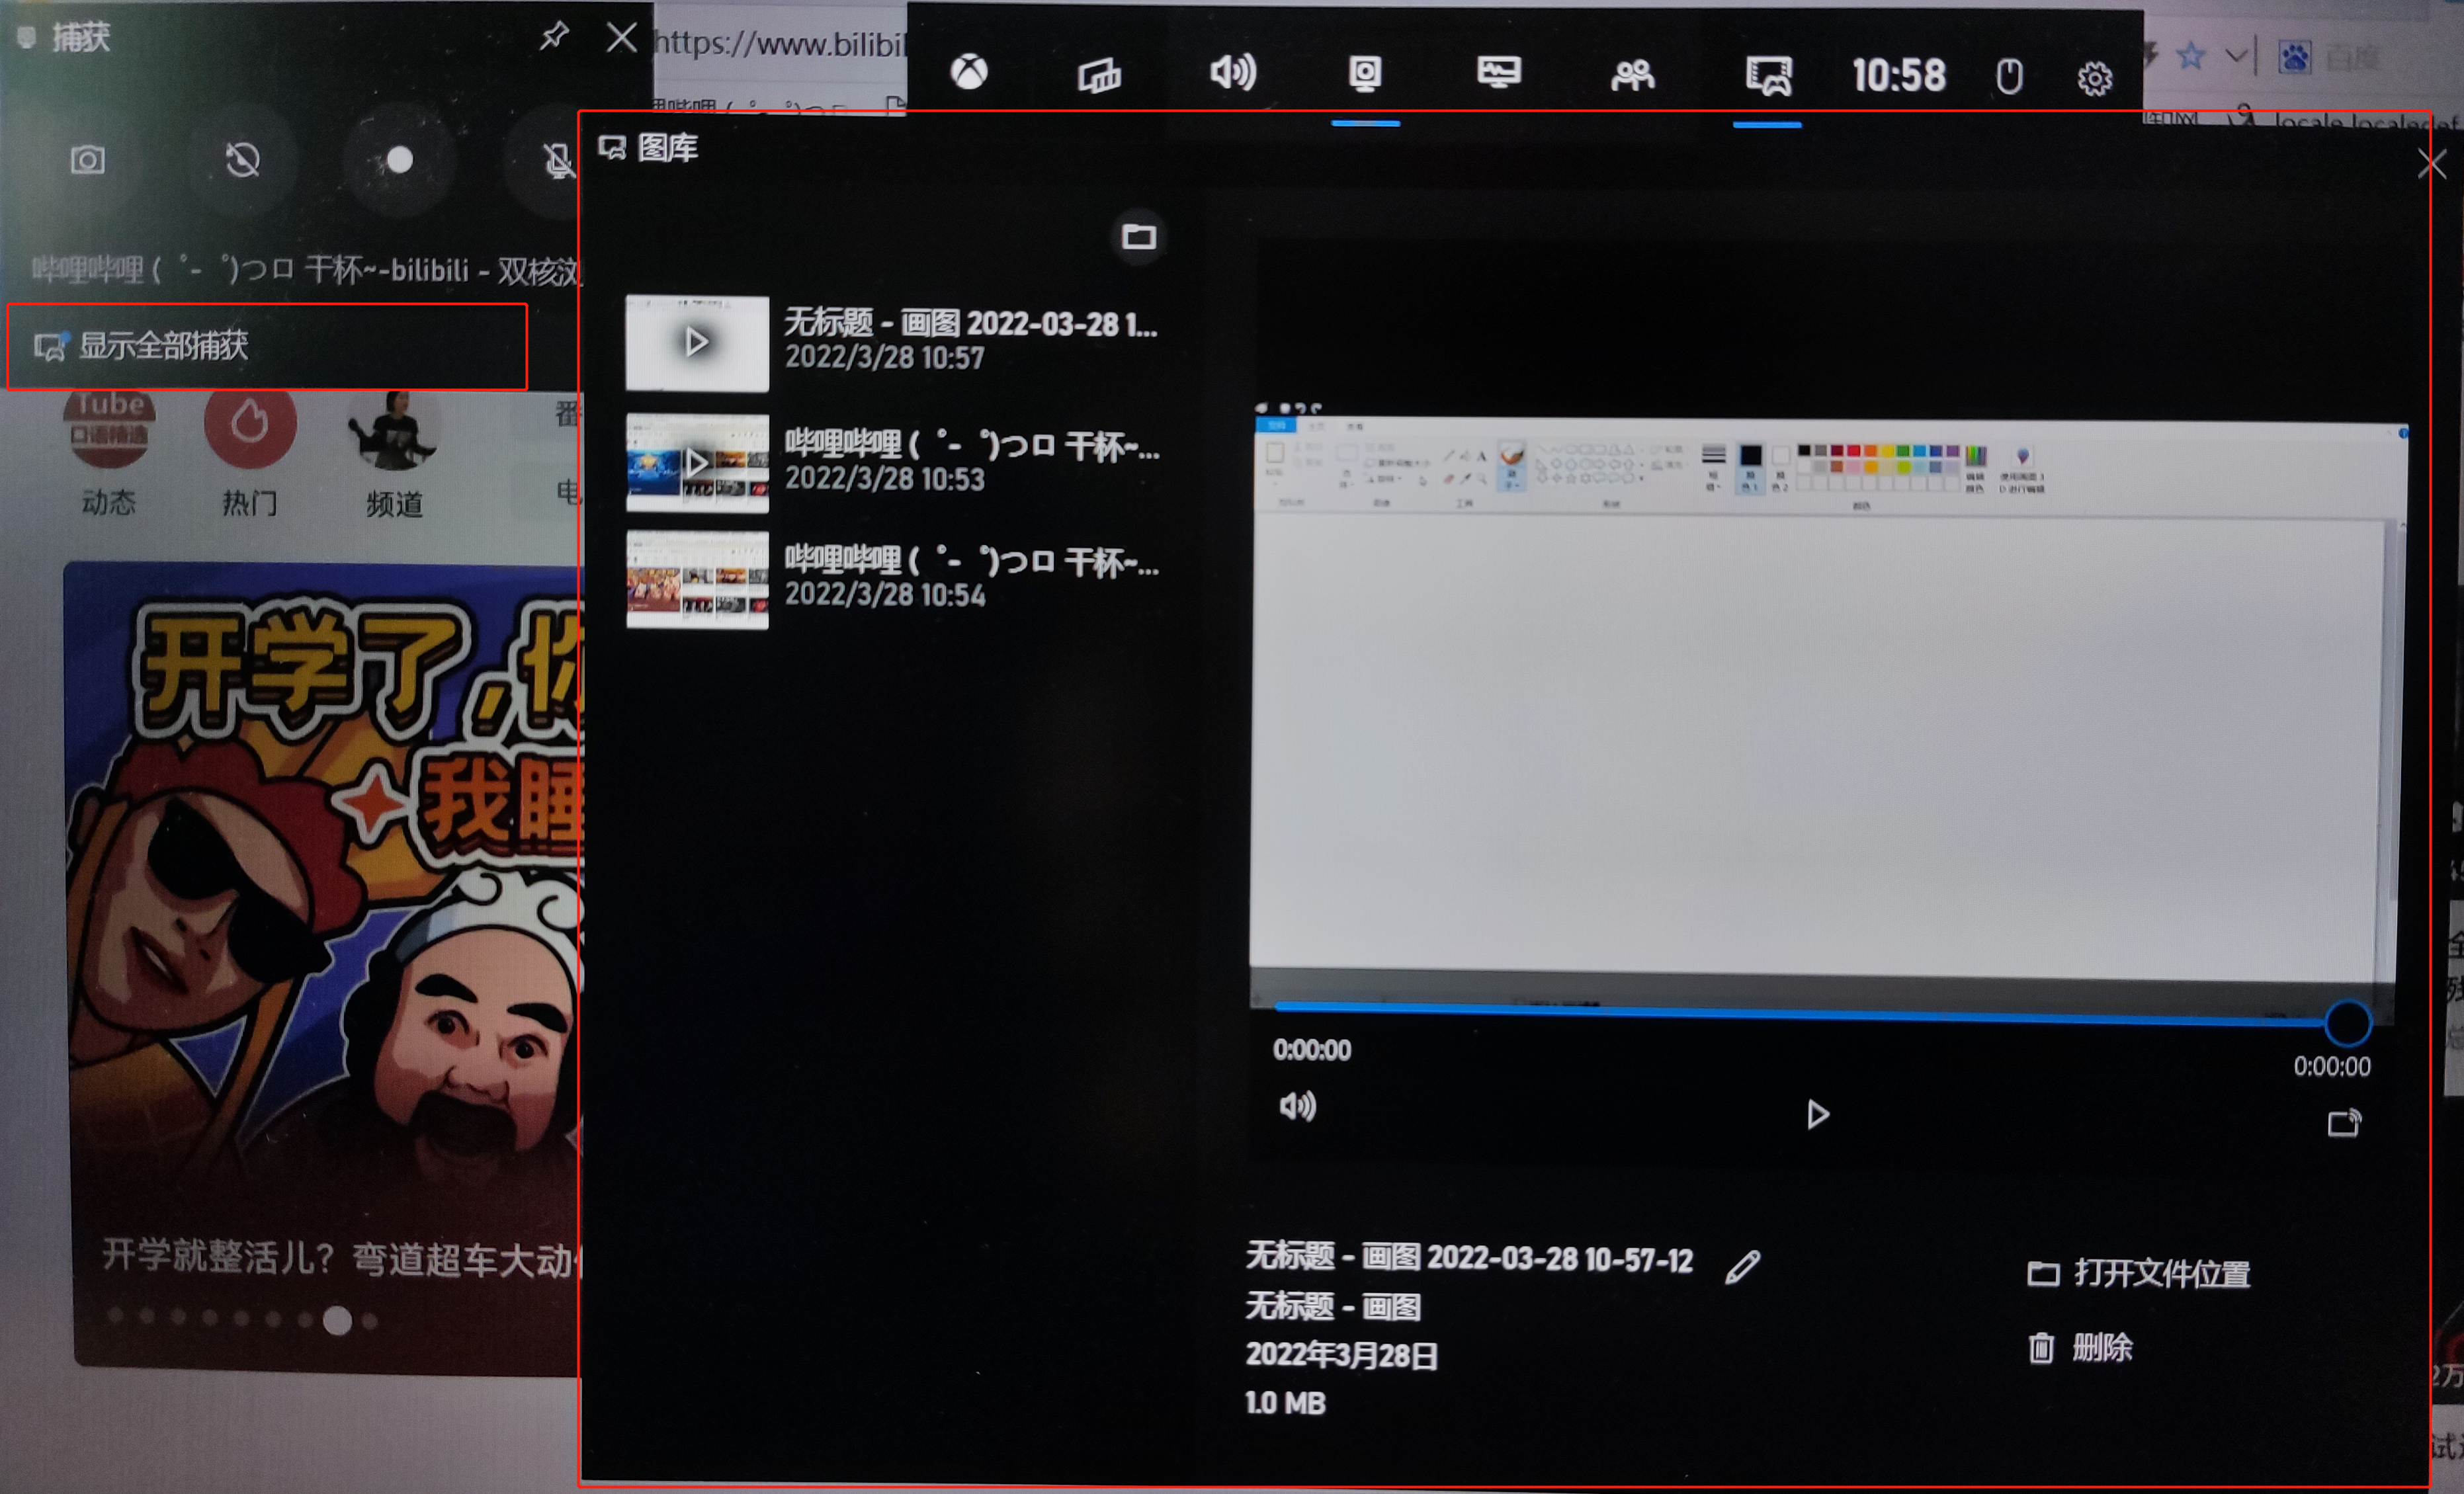Open the Xbox Social people icon
The height and width of the screenshot is (1494, 2464).
pyautogui.click(x=1632, y=75)
